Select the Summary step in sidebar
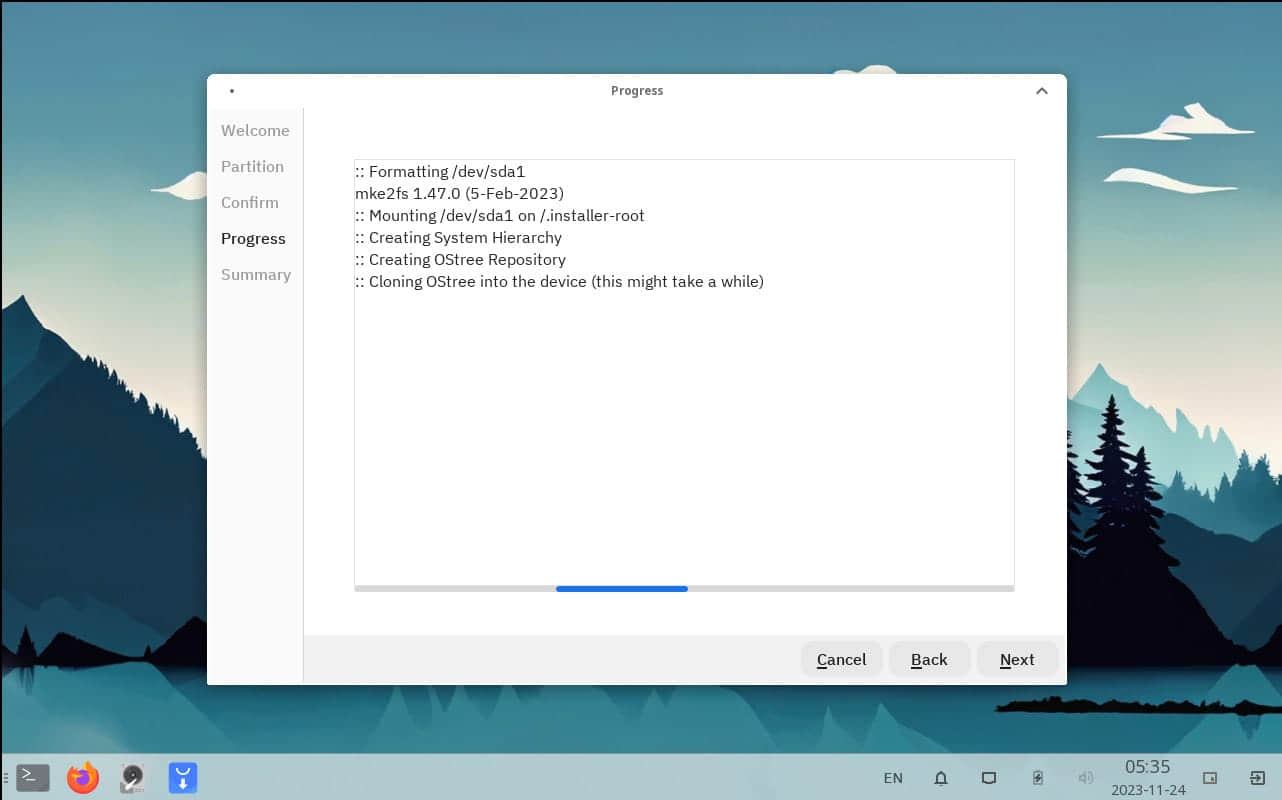This screenshot has height=800, width=1282. point(256,275)
